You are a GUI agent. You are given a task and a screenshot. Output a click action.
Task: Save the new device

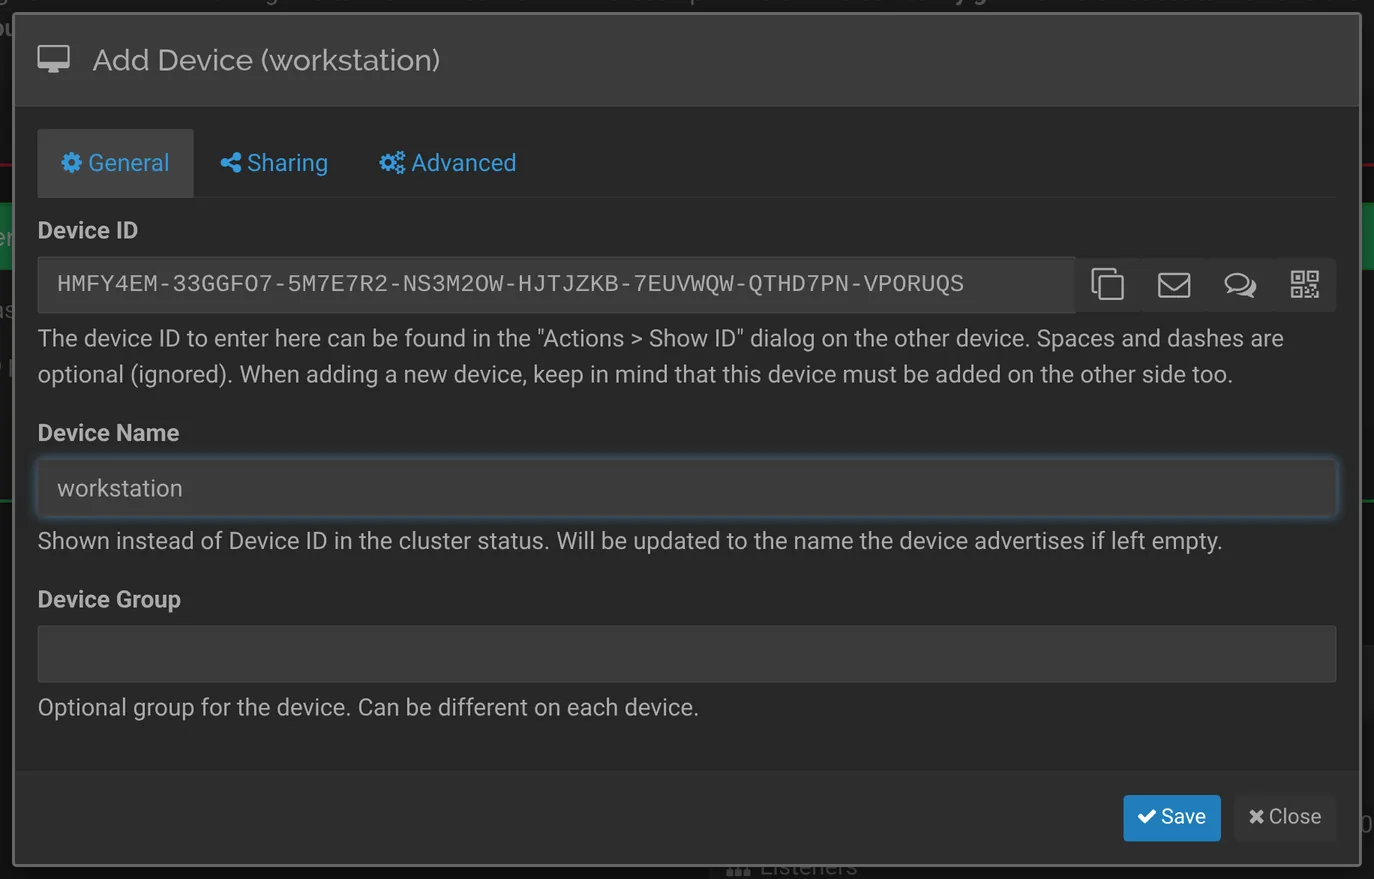(1171, 817)
